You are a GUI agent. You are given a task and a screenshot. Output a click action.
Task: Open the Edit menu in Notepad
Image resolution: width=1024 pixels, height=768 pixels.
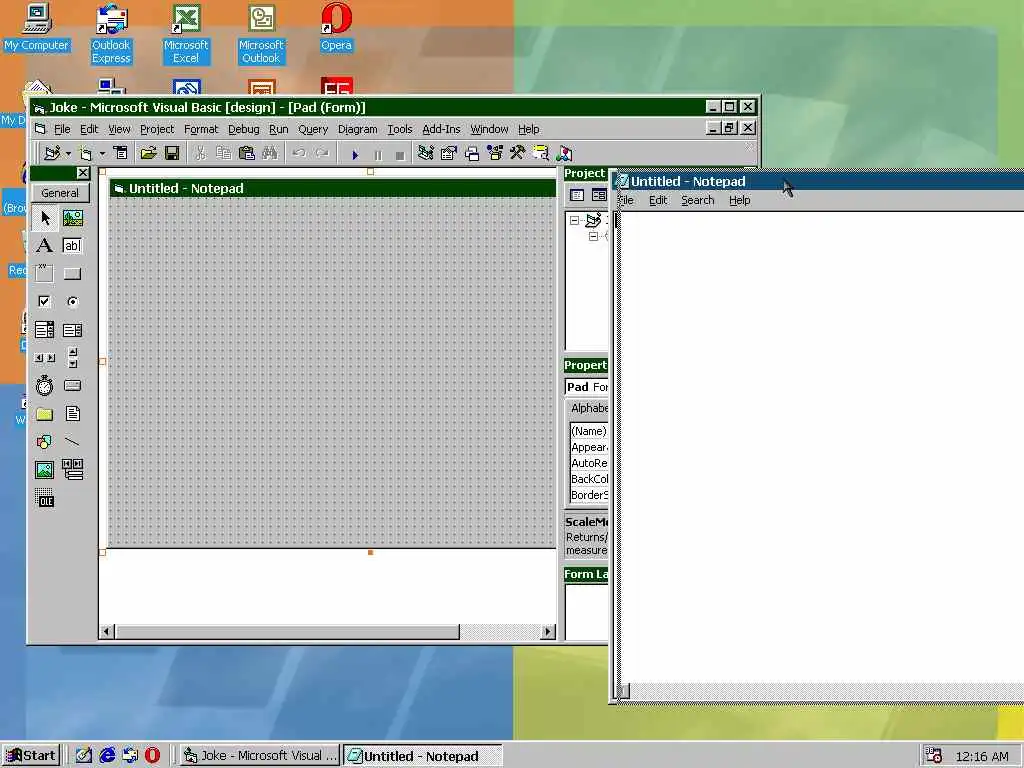click(x=658, y=200)
